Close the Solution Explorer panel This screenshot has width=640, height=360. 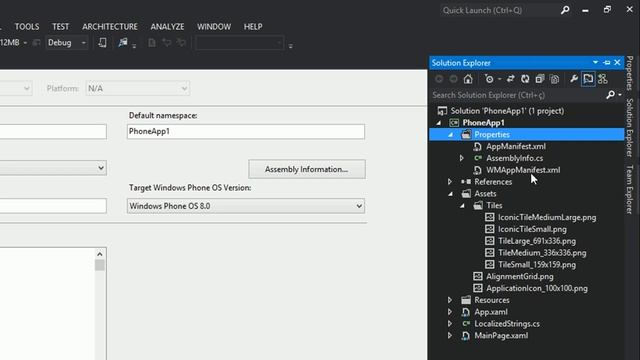[x=617, y=62]
